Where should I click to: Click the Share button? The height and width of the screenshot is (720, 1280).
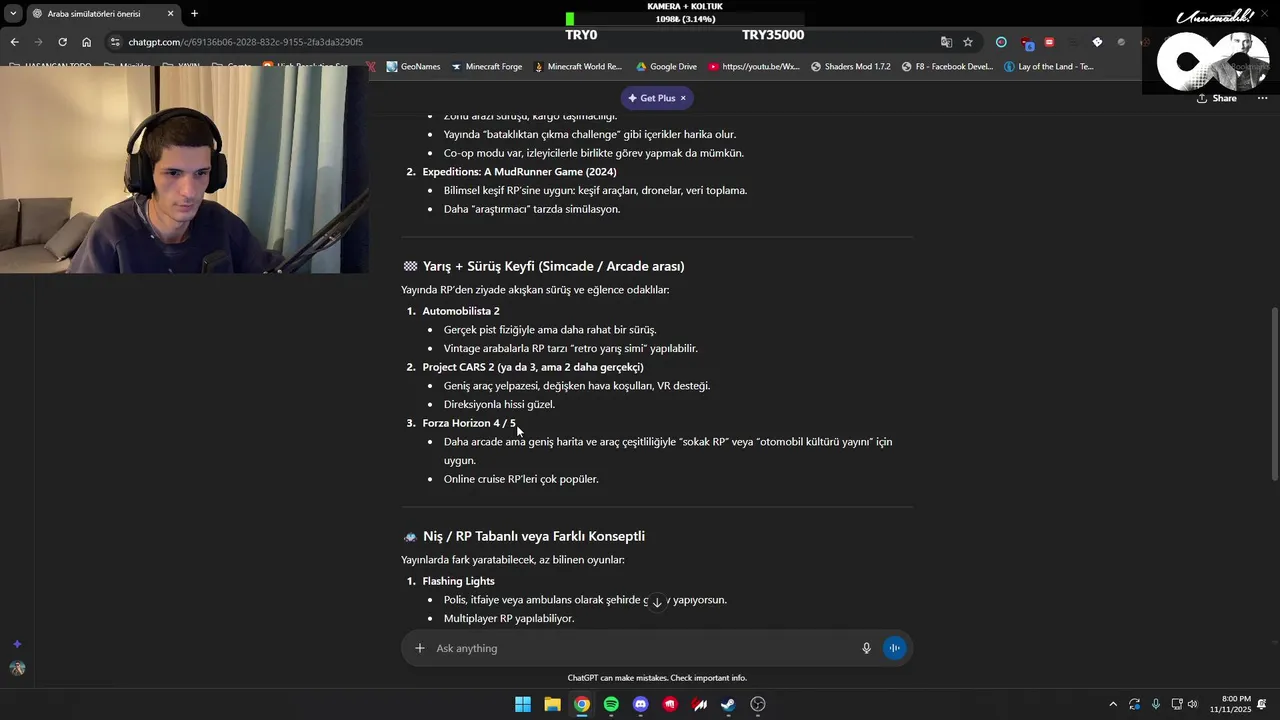1217,98
